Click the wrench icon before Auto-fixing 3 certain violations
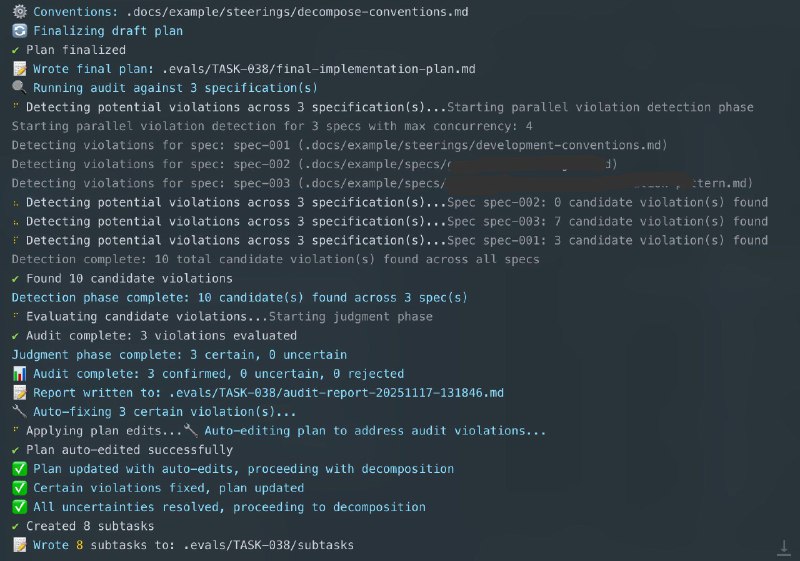800x561 pixels. click(x=19, y=411)
